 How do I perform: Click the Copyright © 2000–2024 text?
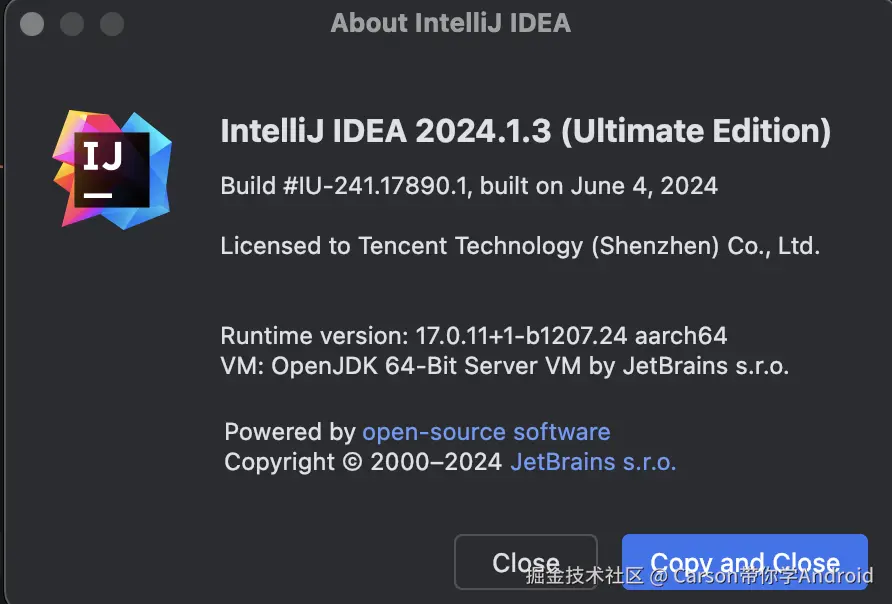pyautogui.click(x=363, y=462)
